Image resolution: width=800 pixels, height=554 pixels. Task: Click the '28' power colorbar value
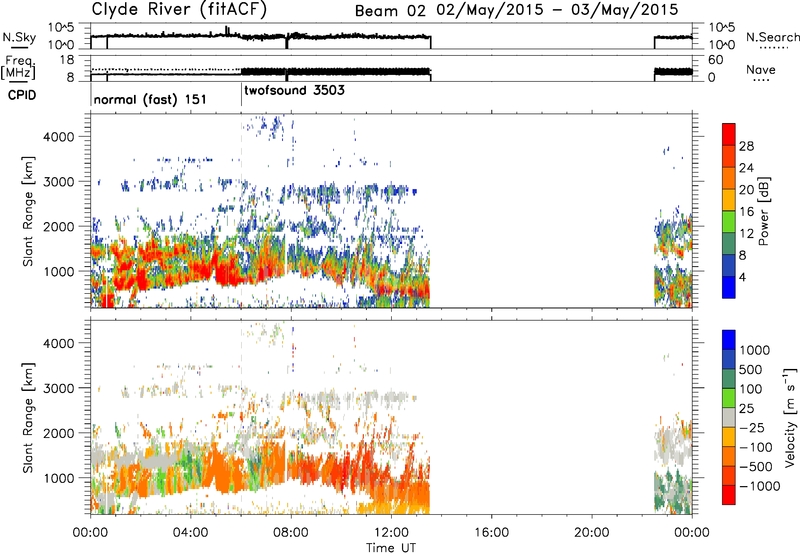point(746,146)
